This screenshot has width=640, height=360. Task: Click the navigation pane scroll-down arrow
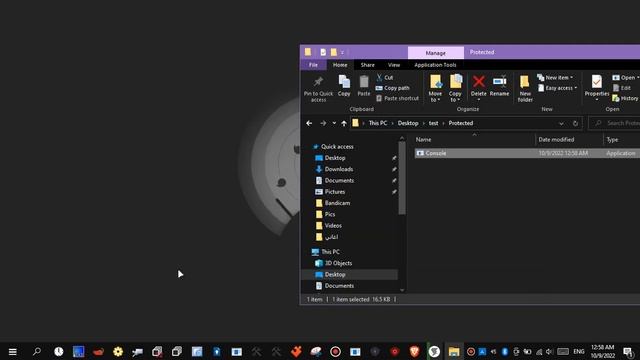(x=402, y=290)
